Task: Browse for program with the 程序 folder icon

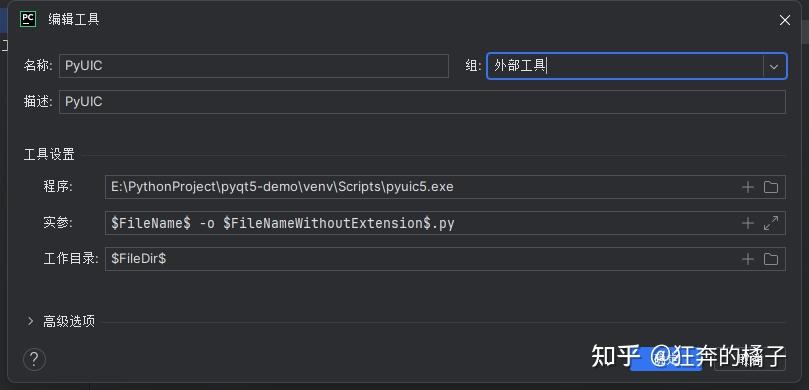Action: point(771,187)
